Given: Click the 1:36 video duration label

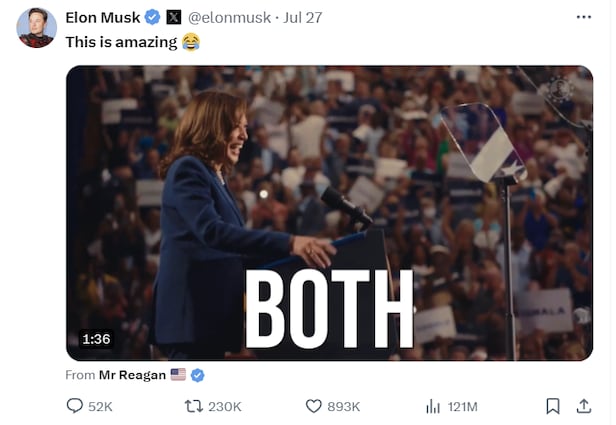Looking at the screenshot, I should [96, 339].
